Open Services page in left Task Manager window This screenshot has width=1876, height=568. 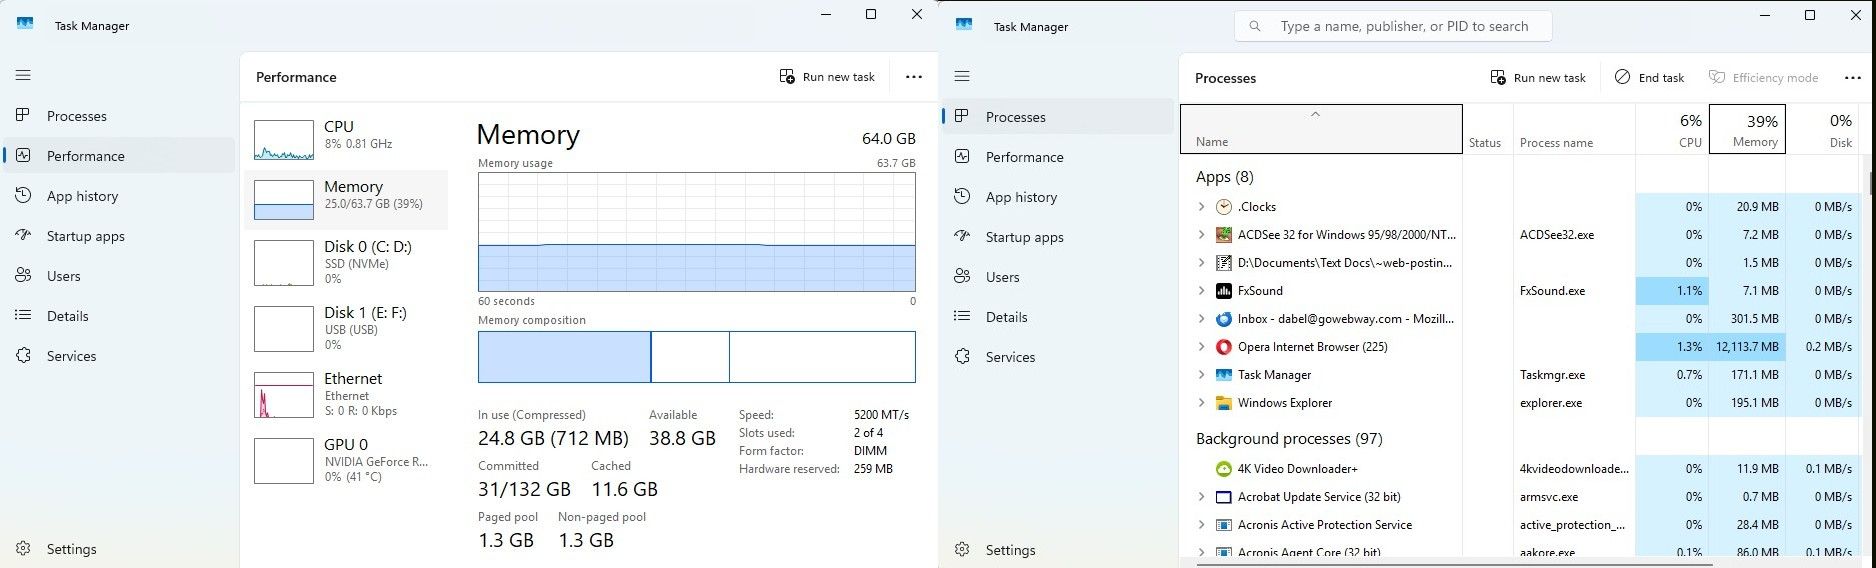pos(120,356)
